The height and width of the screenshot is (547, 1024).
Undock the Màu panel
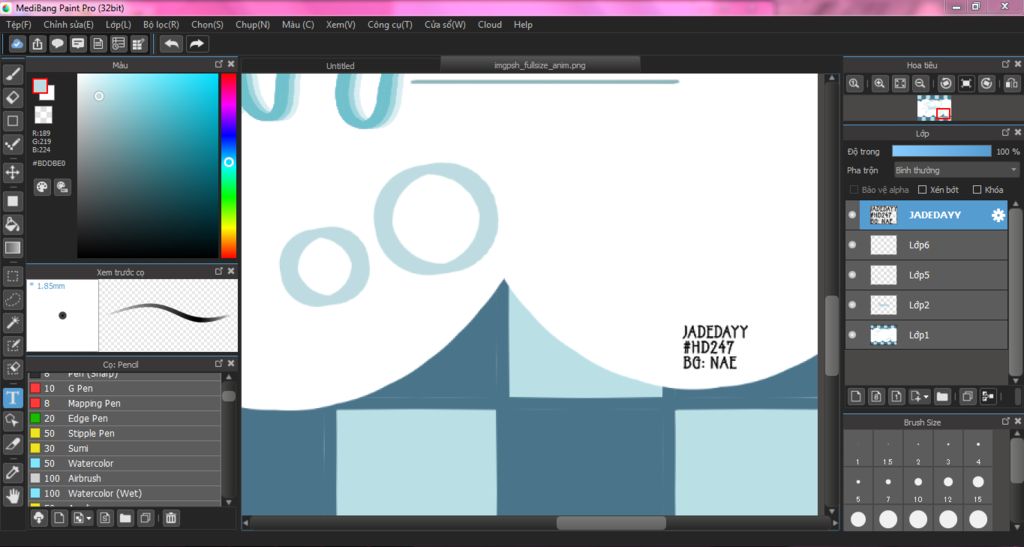[219, 65]
